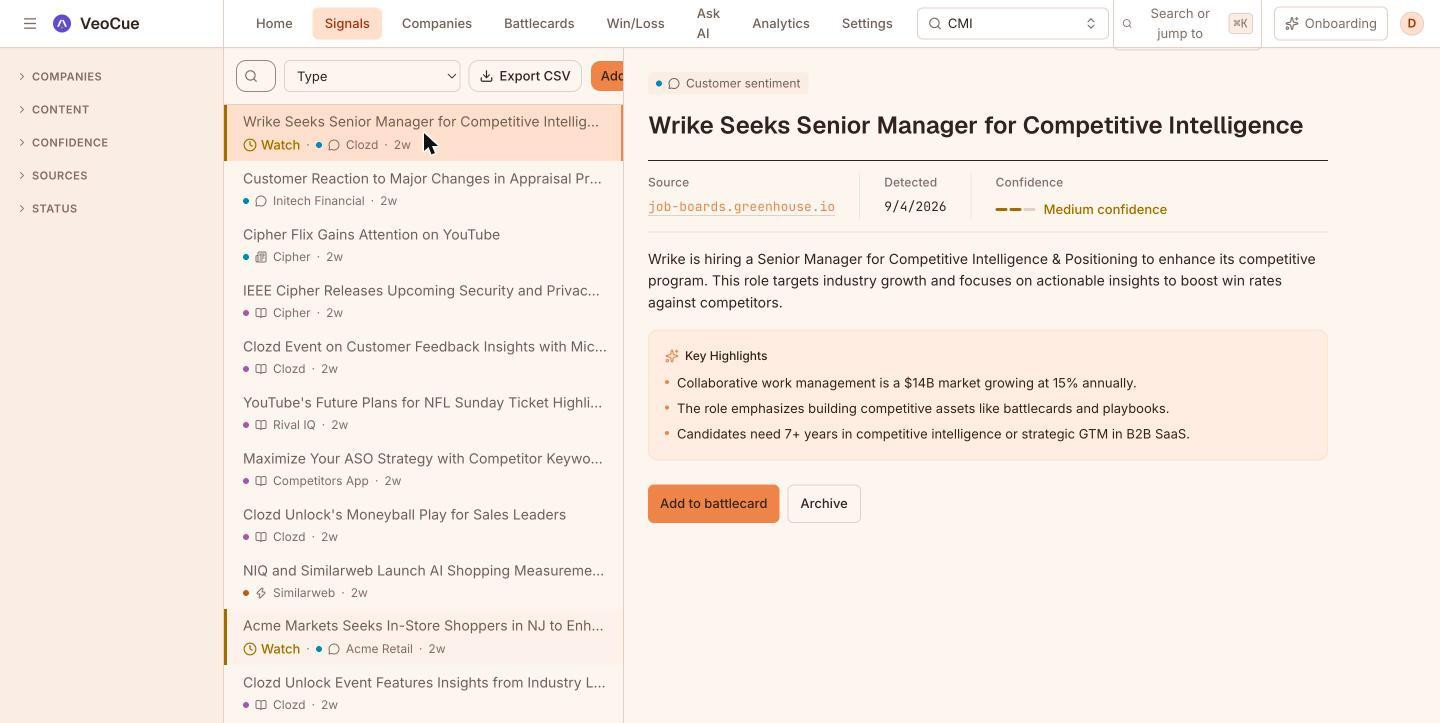The height and width of the screenshot is (723, 1440).
Task: Open the Win/Loss tab
Action: [635, 23]
